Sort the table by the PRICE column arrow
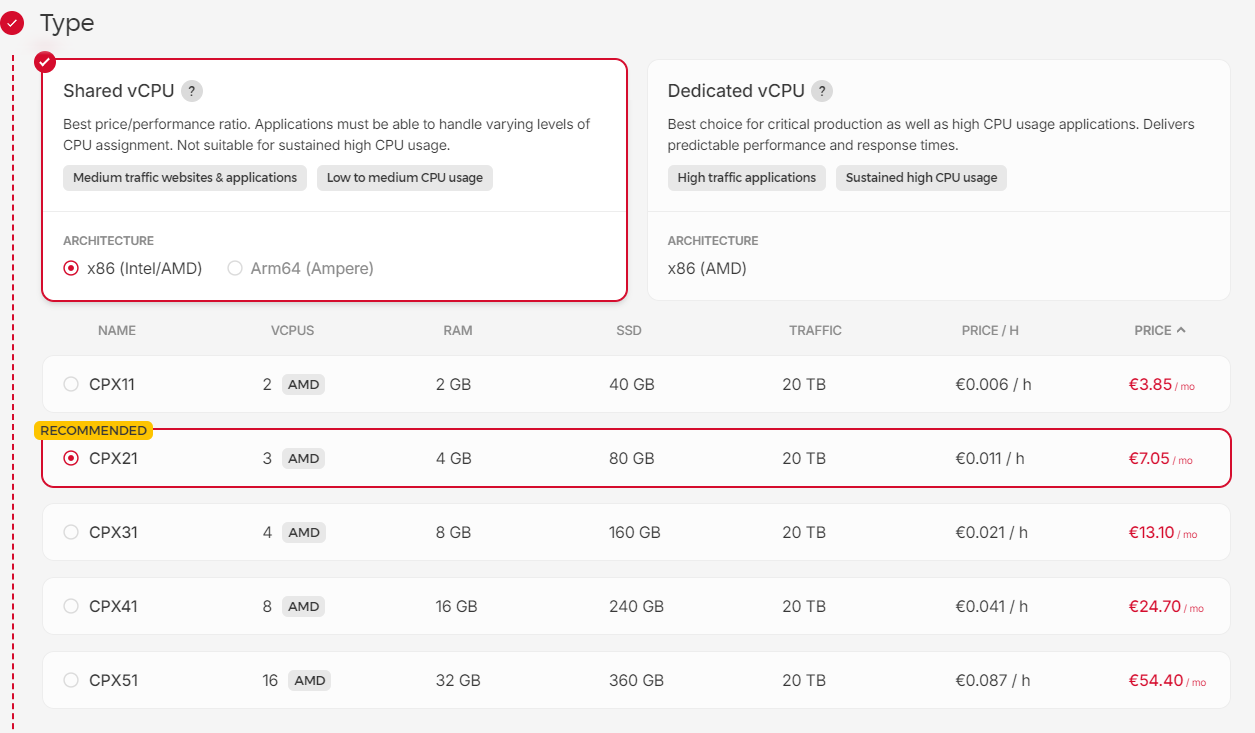 click(1181, 330)
